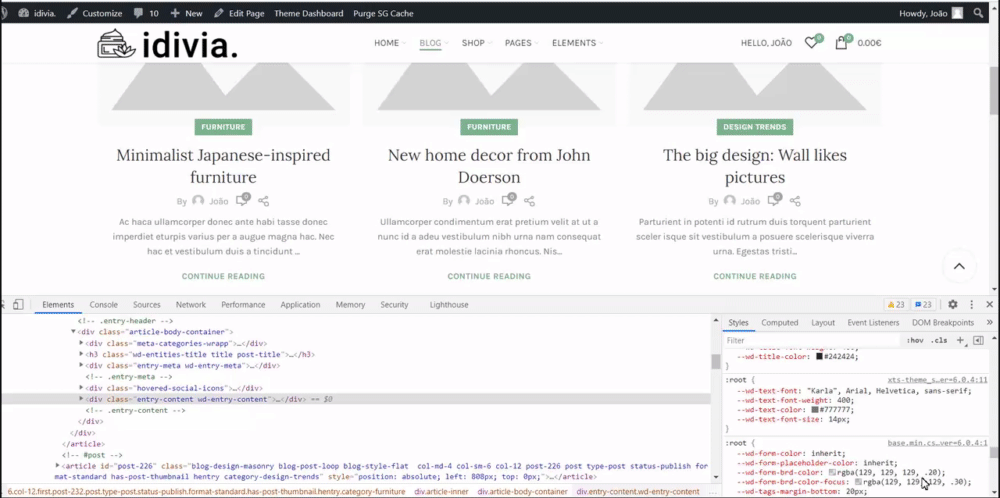
Task: Toggle the :hov element state panel
Action: [915, 341]
